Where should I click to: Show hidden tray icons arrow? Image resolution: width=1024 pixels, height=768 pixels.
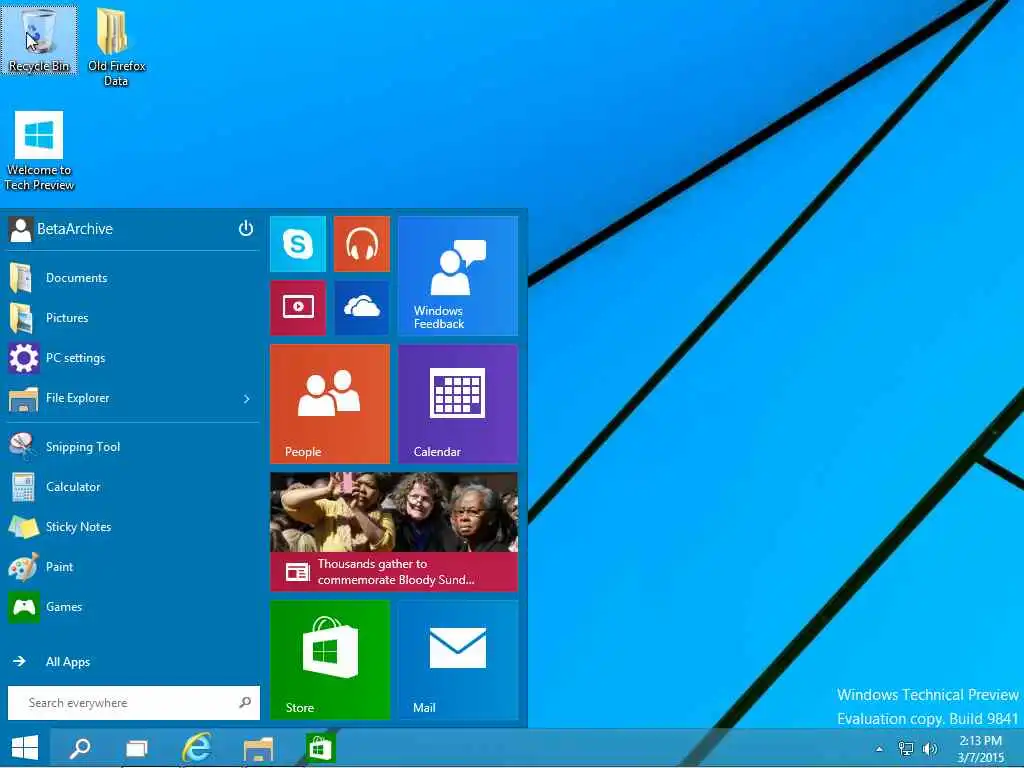coord(879,749)
